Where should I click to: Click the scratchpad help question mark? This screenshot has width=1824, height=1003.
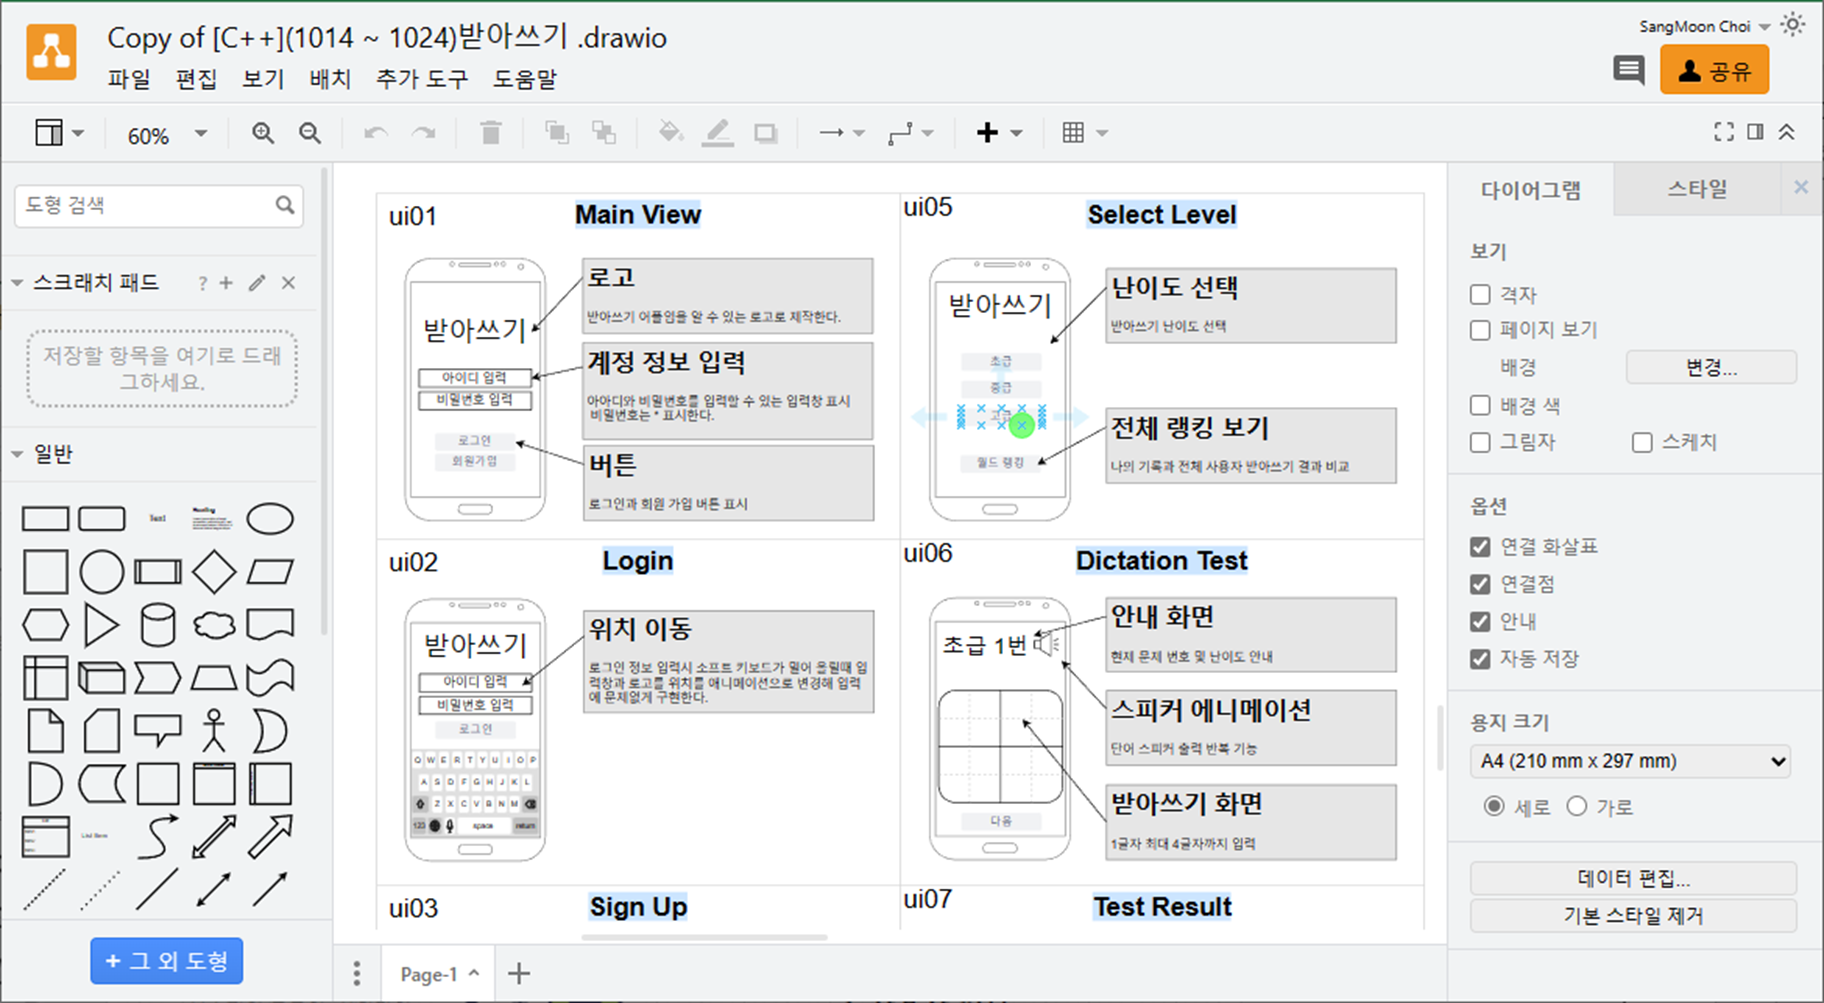[202, 284]
